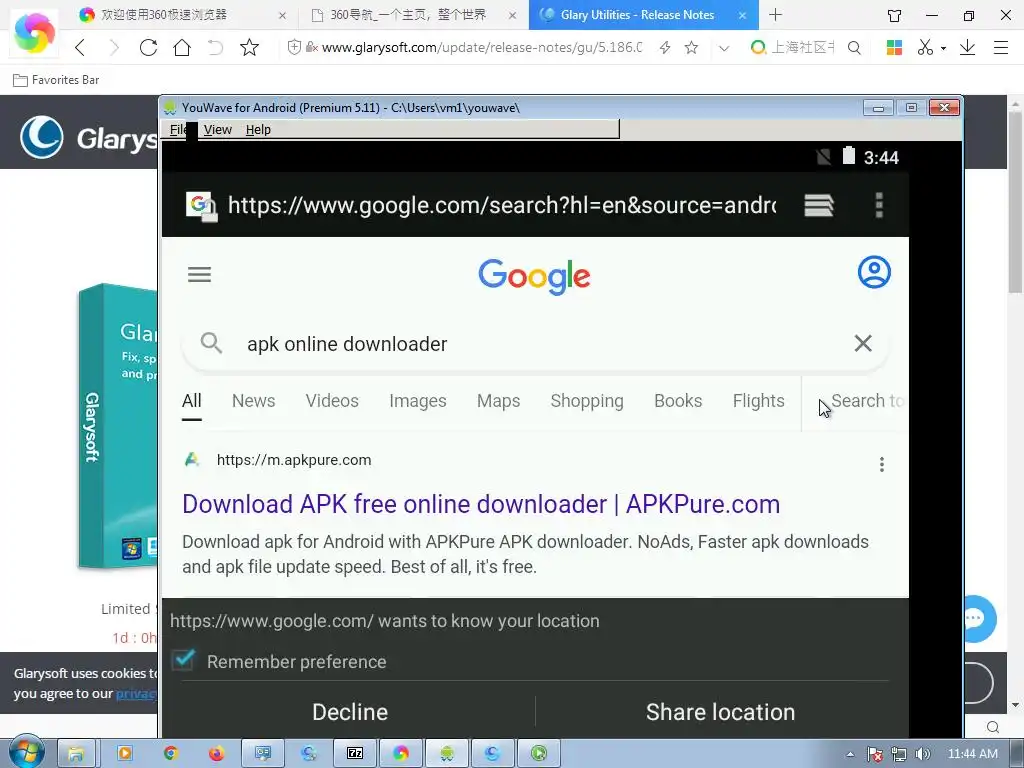
Task: Click the scissors screenshot tool
Action: click(925, 47)
